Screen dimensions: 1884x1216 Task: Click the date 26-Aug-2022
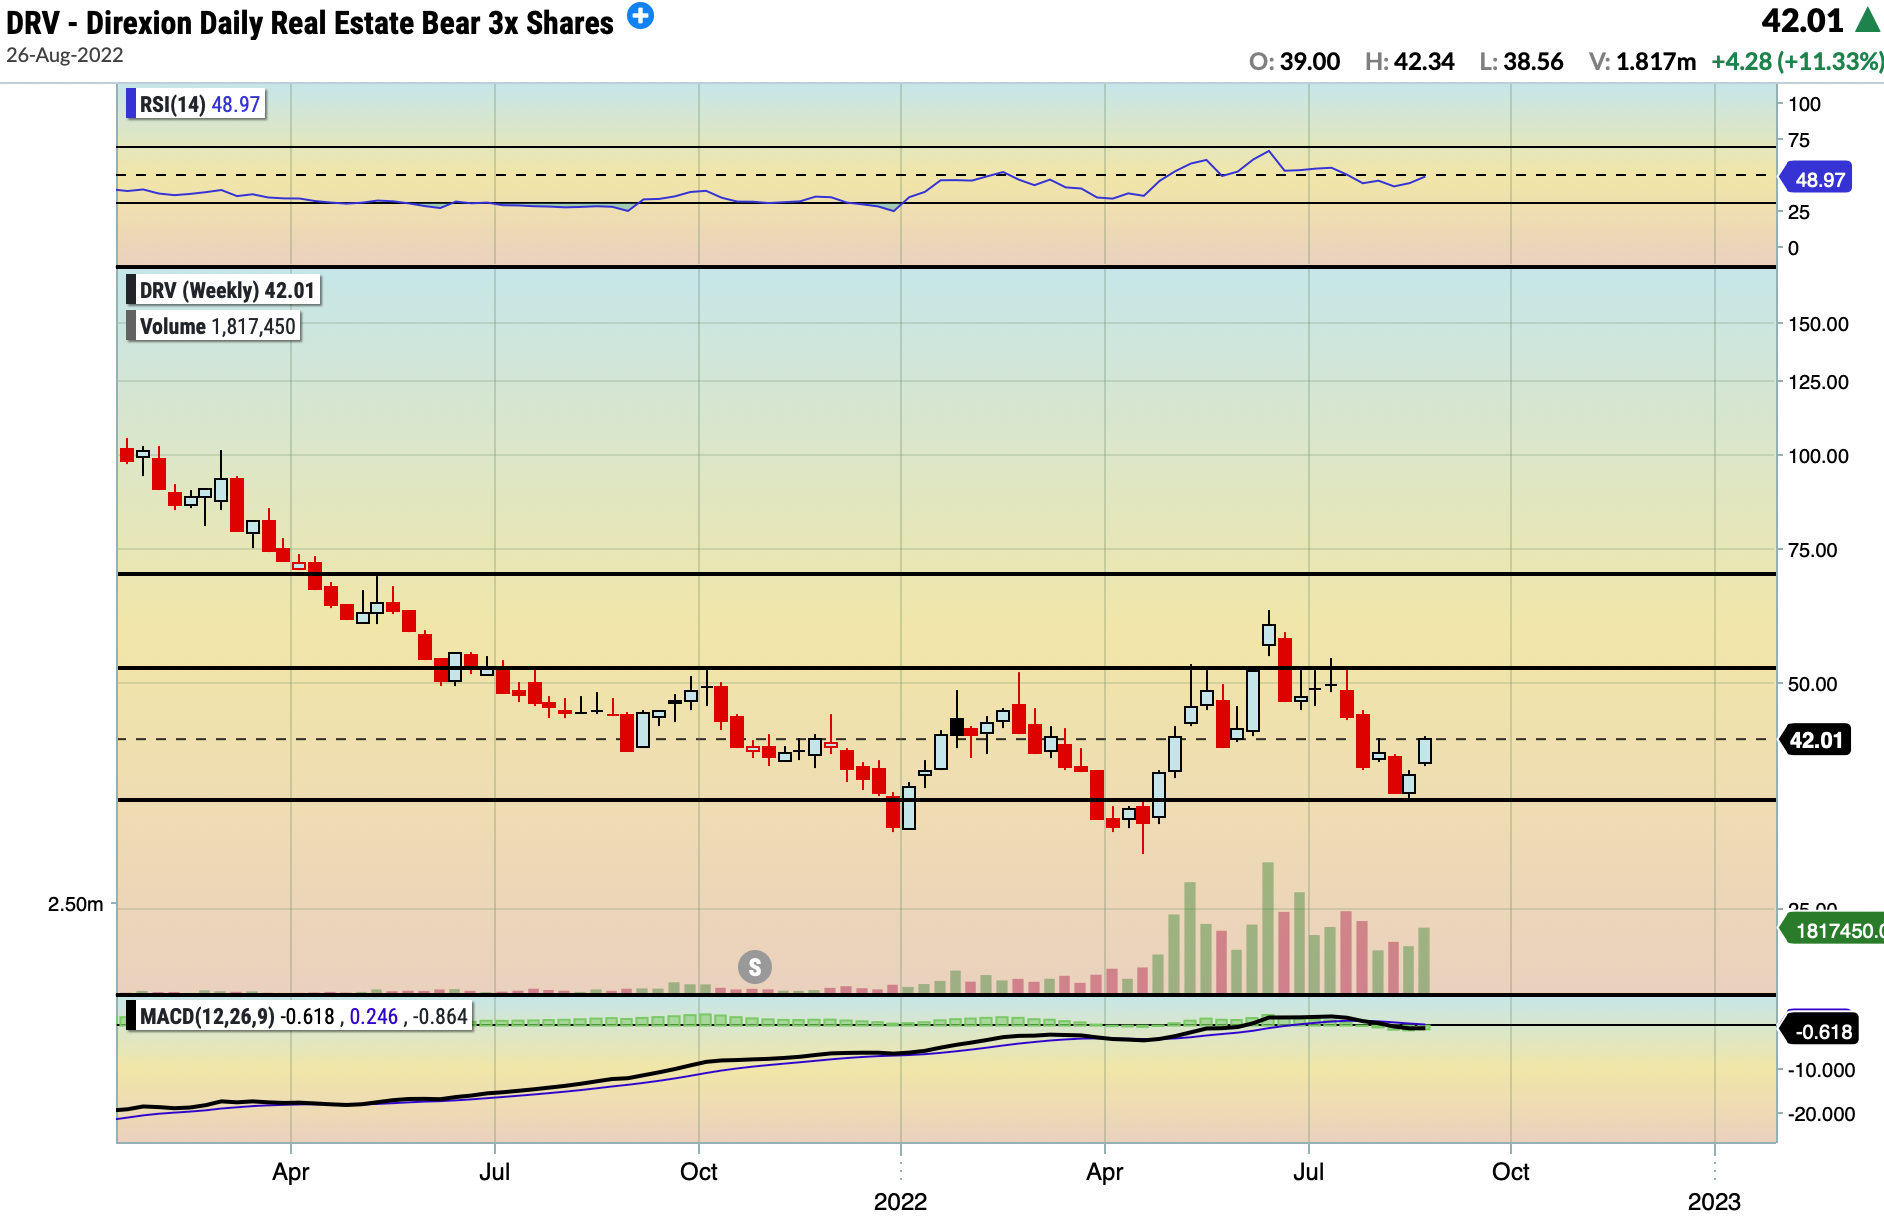(65, 55)
